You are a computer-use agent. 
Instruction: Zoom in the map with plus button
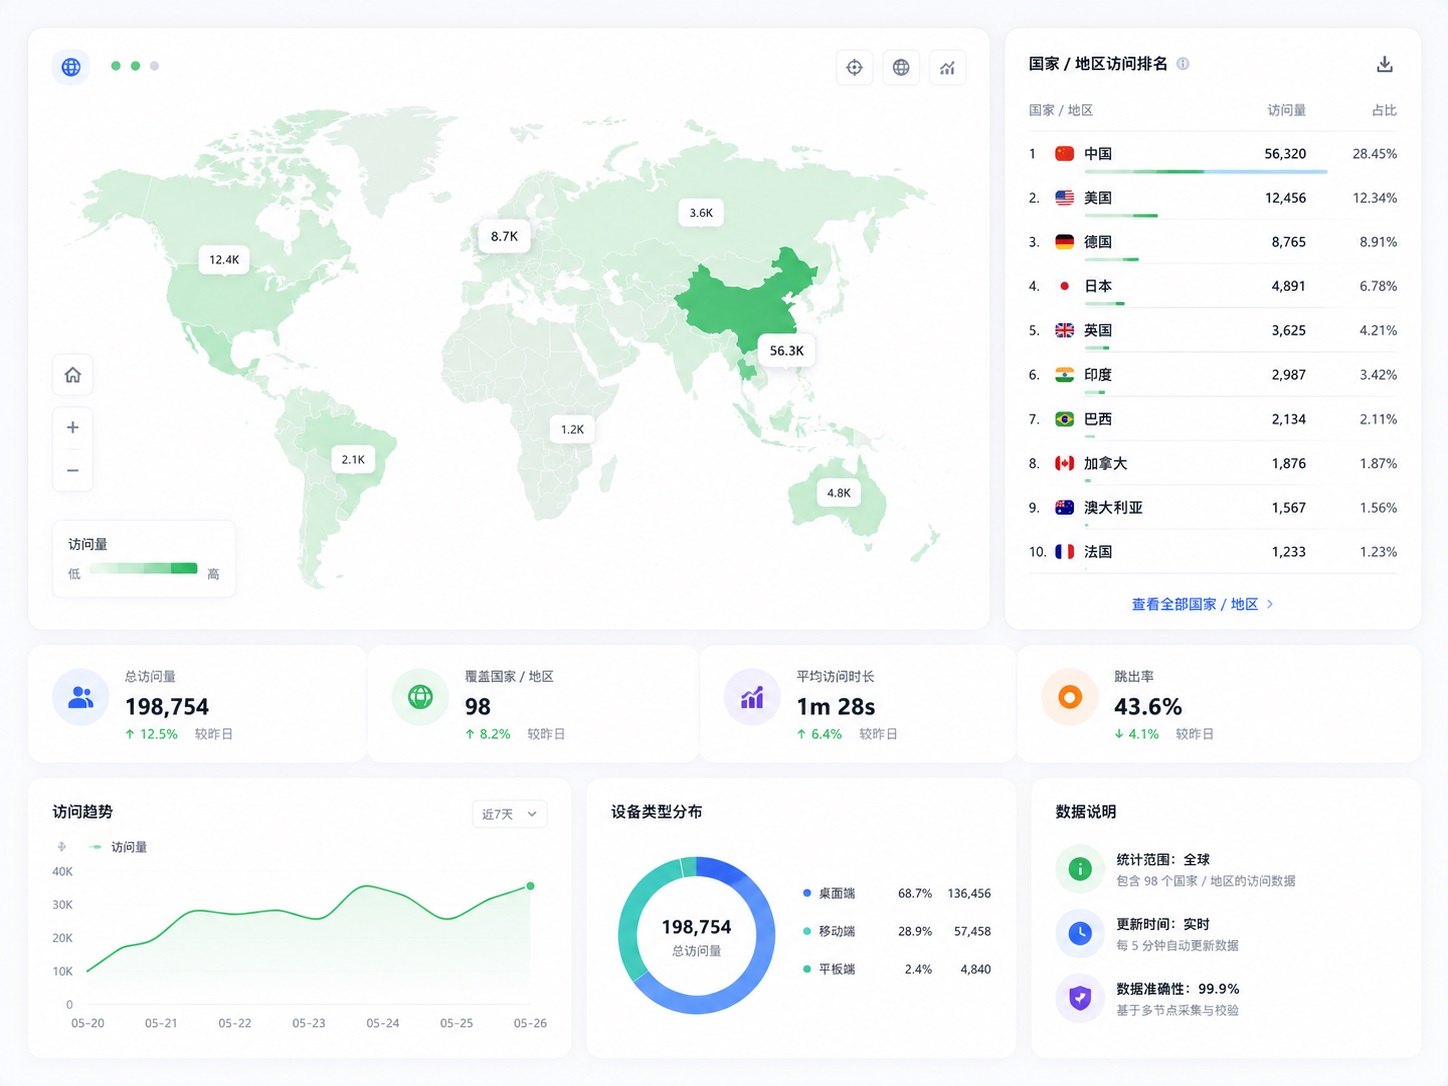click(73, 427)
